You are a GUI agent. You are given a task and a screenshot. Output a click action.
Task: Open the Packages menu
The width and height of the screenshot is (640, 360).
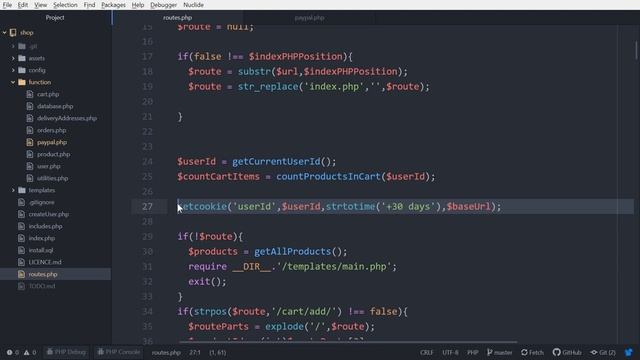(113, 5)
